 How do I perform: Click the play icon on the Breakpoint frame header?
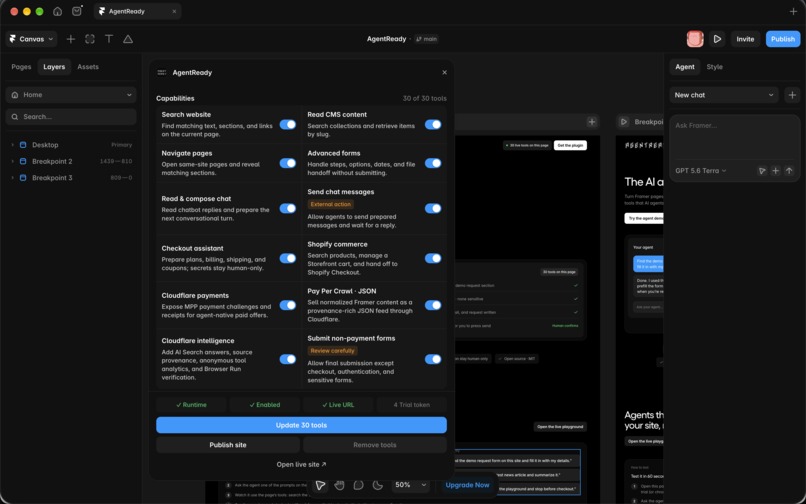(624, 122)
